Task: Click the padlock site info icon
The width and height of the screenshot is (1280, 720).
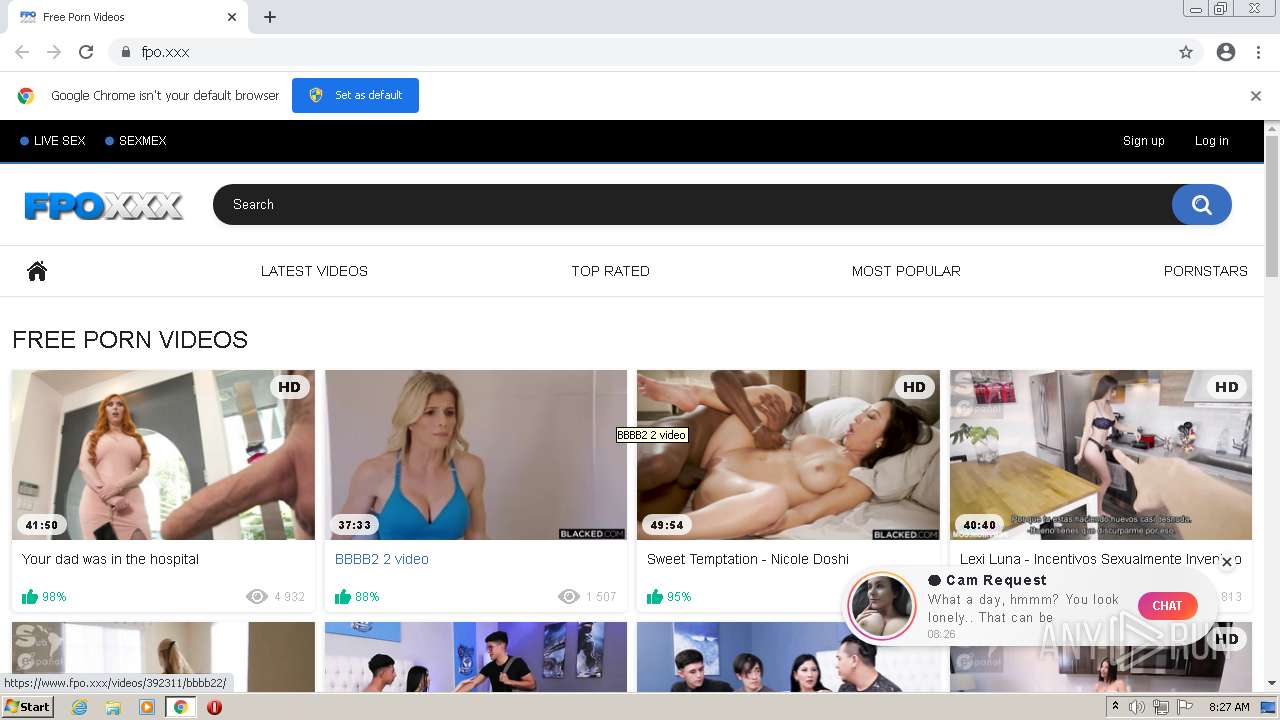Action: [x=125, y=52]
